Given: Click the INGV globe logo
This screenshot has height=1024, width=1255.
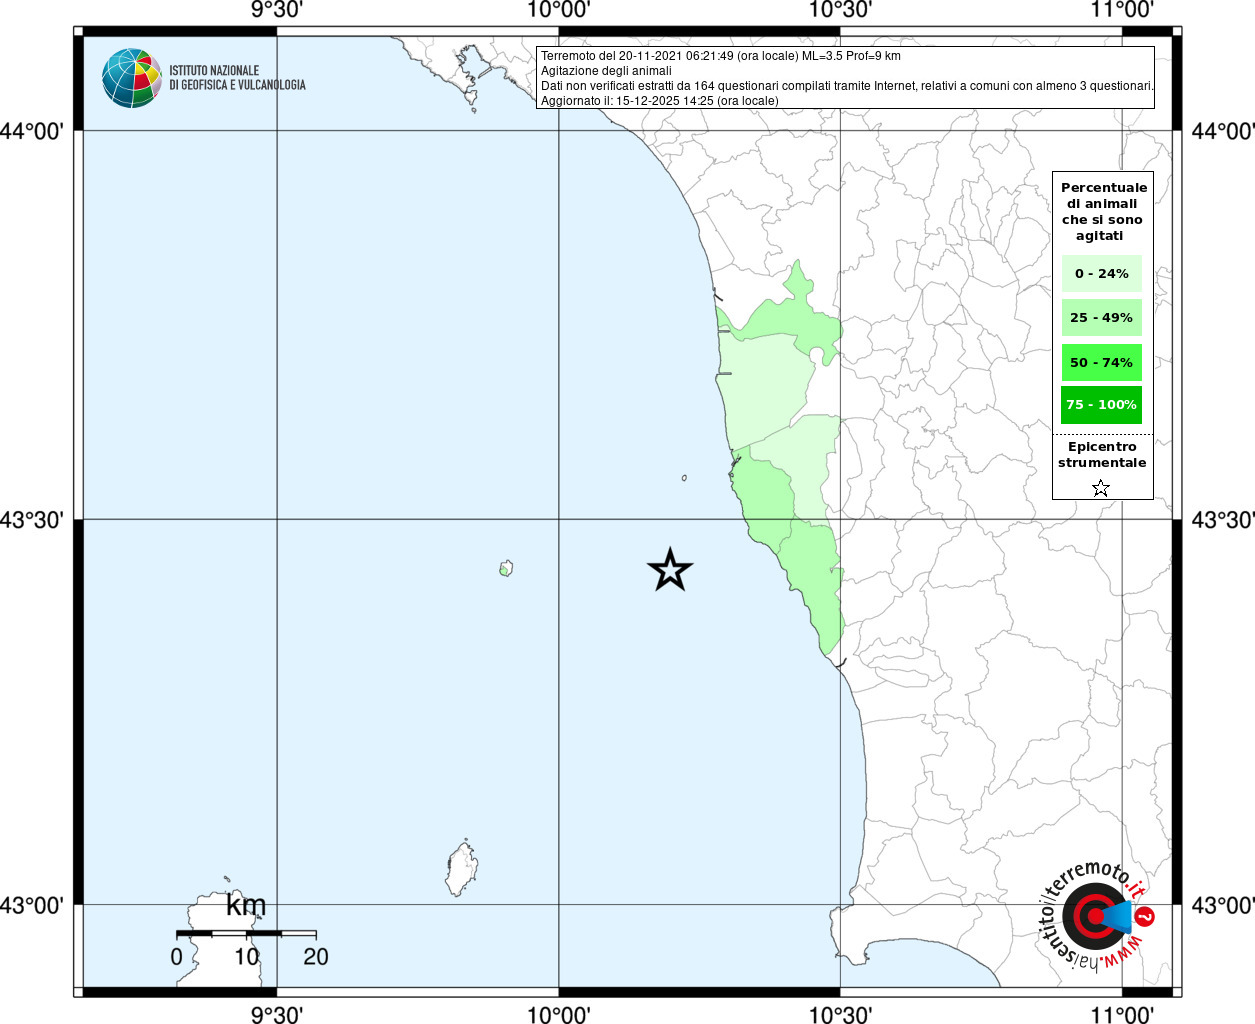Looking at the screenshot, I should [x=132, y=78].
